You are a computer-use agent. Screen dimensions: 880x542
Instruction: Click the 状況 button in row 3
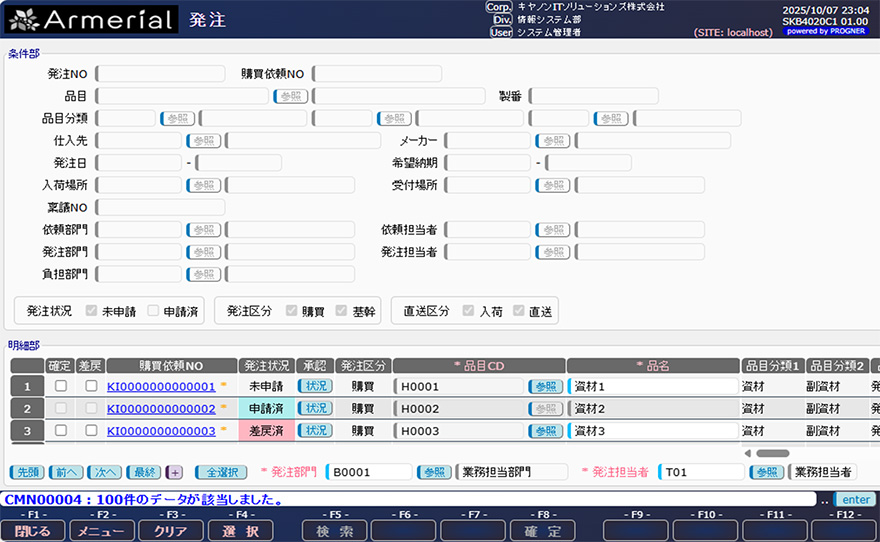click(x=315, y=430)
